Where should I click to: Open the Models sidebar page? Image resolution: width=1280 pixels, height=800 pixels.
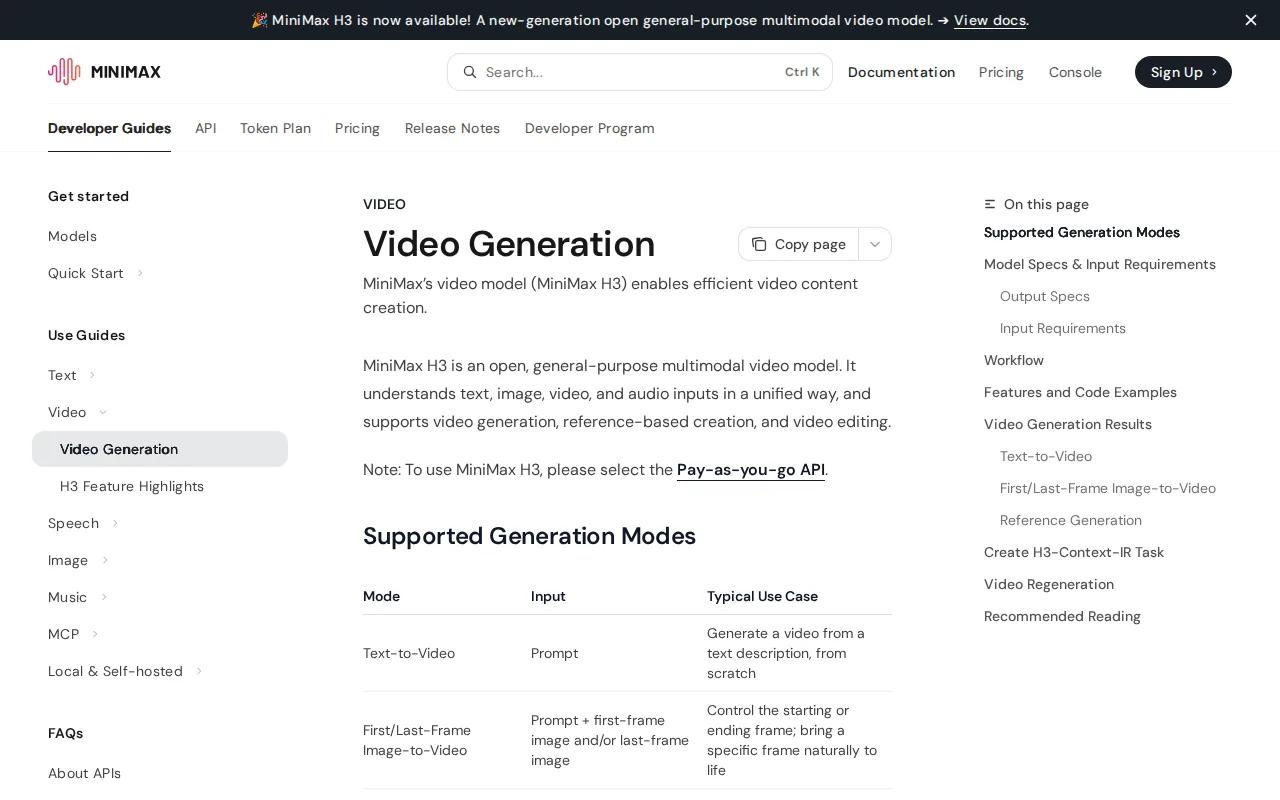coord(72,236)
